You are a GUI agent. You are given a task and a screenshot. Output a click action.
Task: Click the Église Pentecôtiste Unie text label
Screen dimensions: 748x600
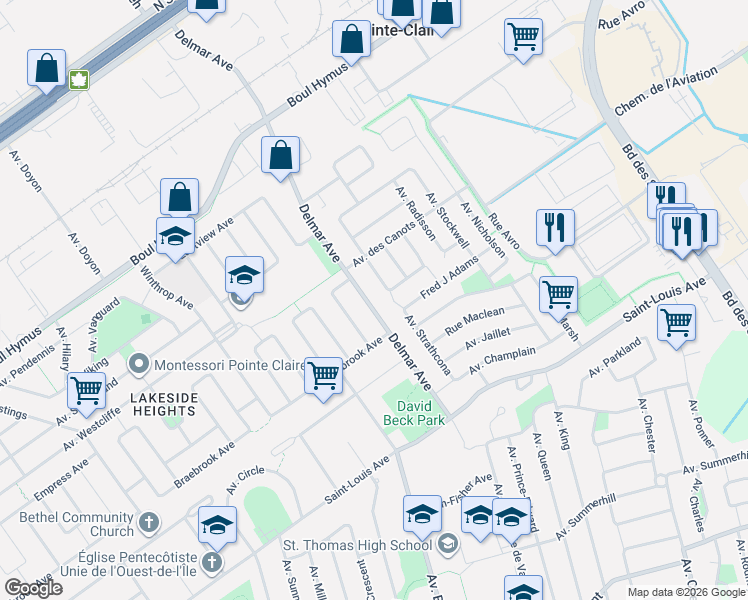tap(128, 564)
